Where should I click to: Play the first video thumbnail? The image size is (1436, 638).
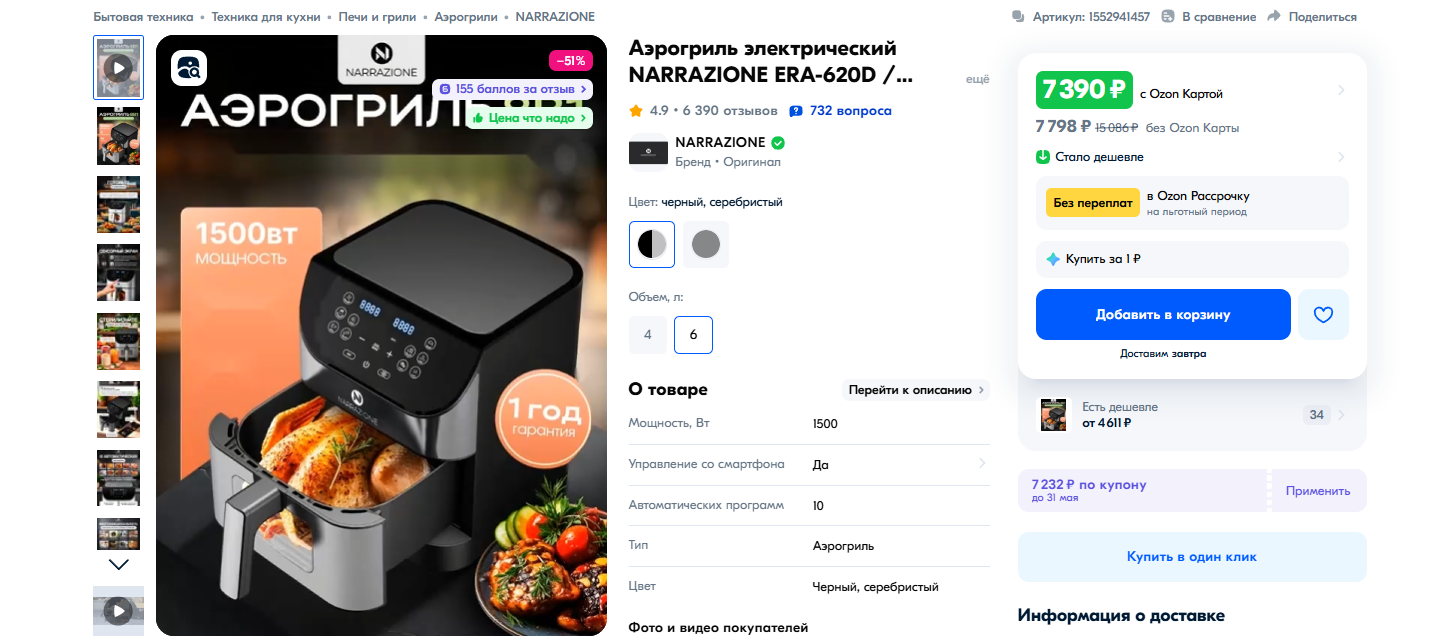(119, 68)
